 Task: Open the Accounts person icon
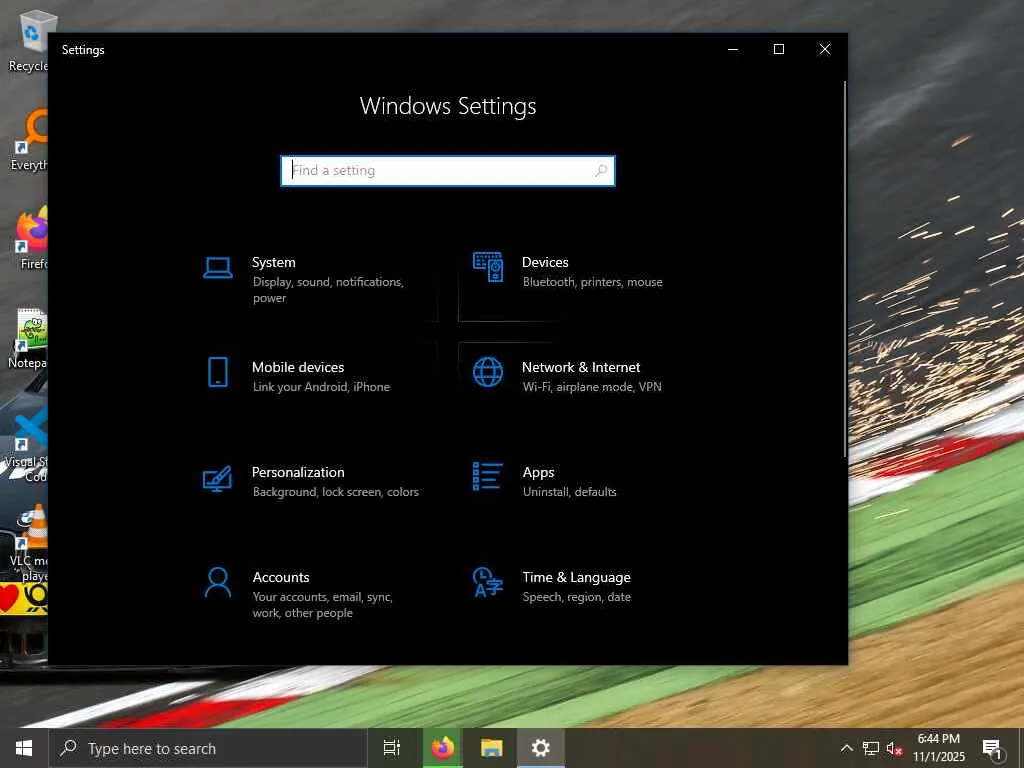pyautogui.click(x=217, y=583)
